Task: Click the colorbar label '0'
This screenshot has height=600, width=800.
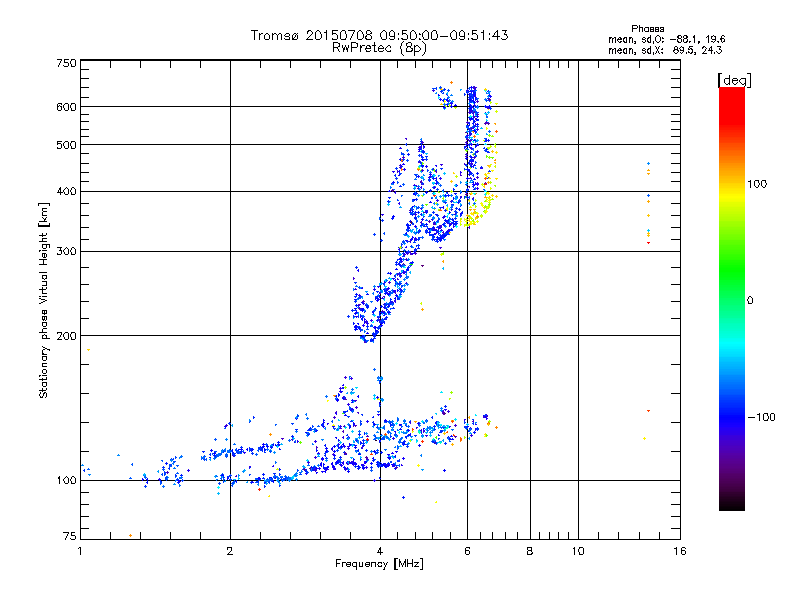Action: click(750, 301)
